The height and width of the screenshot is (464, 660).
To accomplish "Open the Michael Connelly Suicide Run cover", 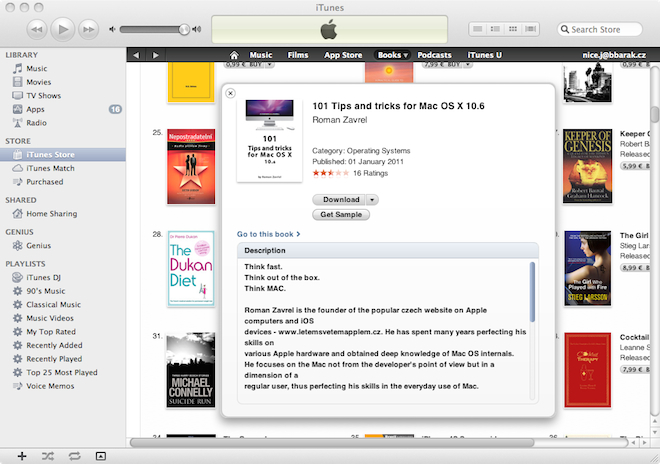I will [191, 370].
